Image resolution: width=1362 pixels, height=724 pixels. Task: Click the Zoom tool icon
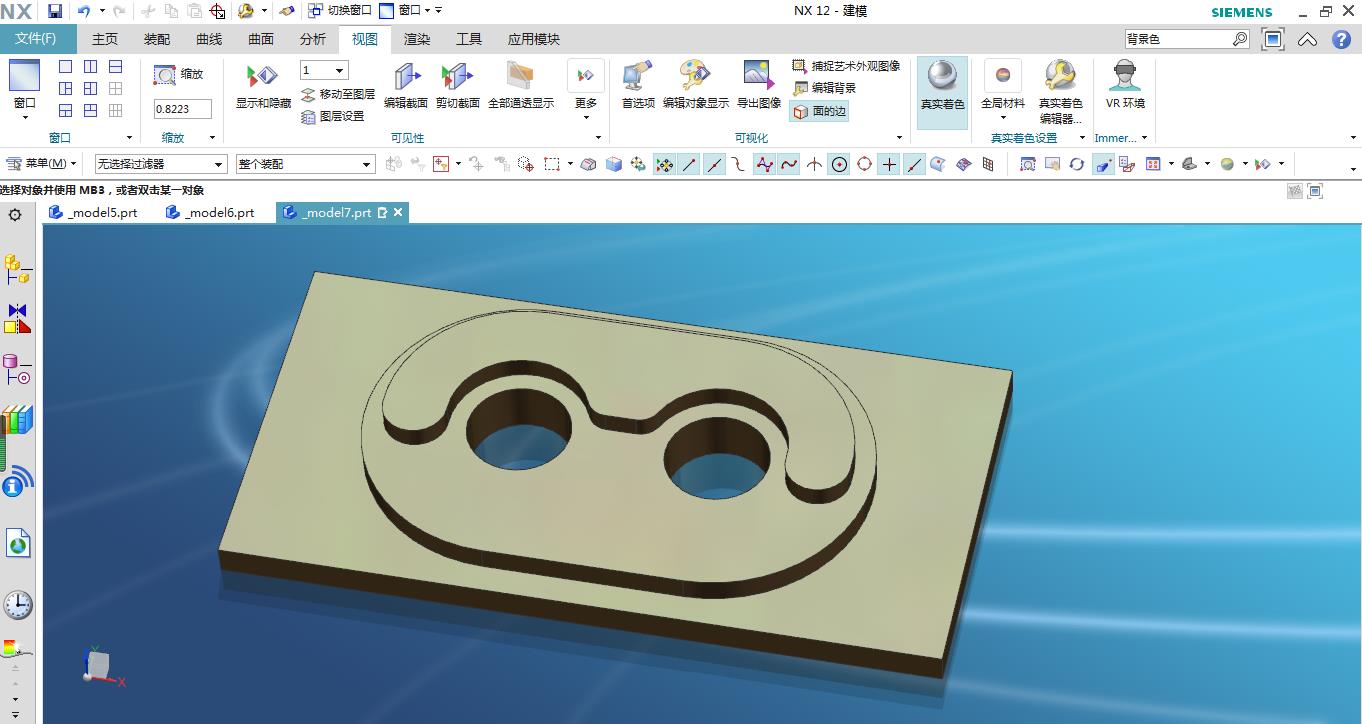(x=165, y=75)
